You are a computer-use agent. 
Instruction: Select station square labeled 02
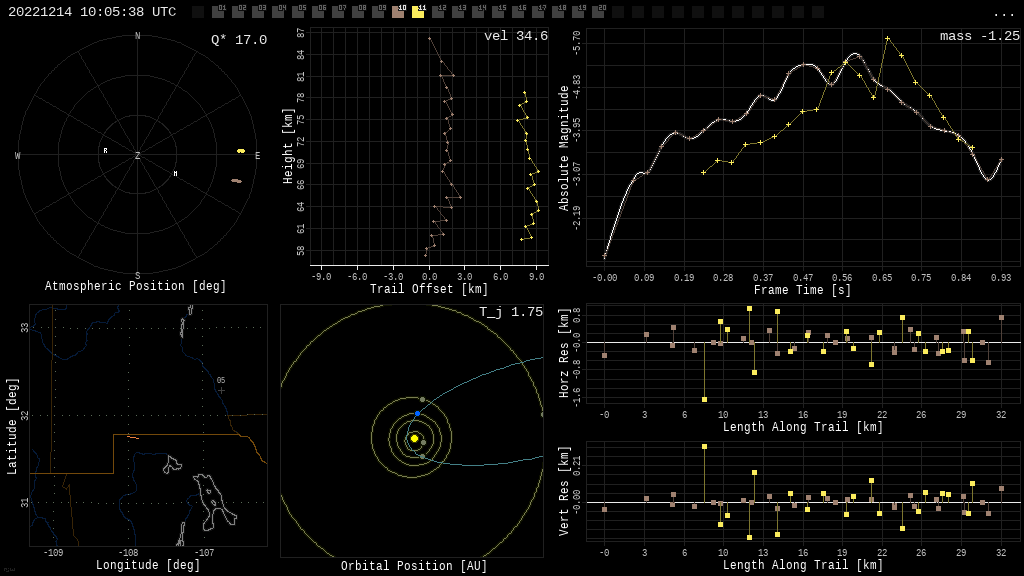coord(238,12)
